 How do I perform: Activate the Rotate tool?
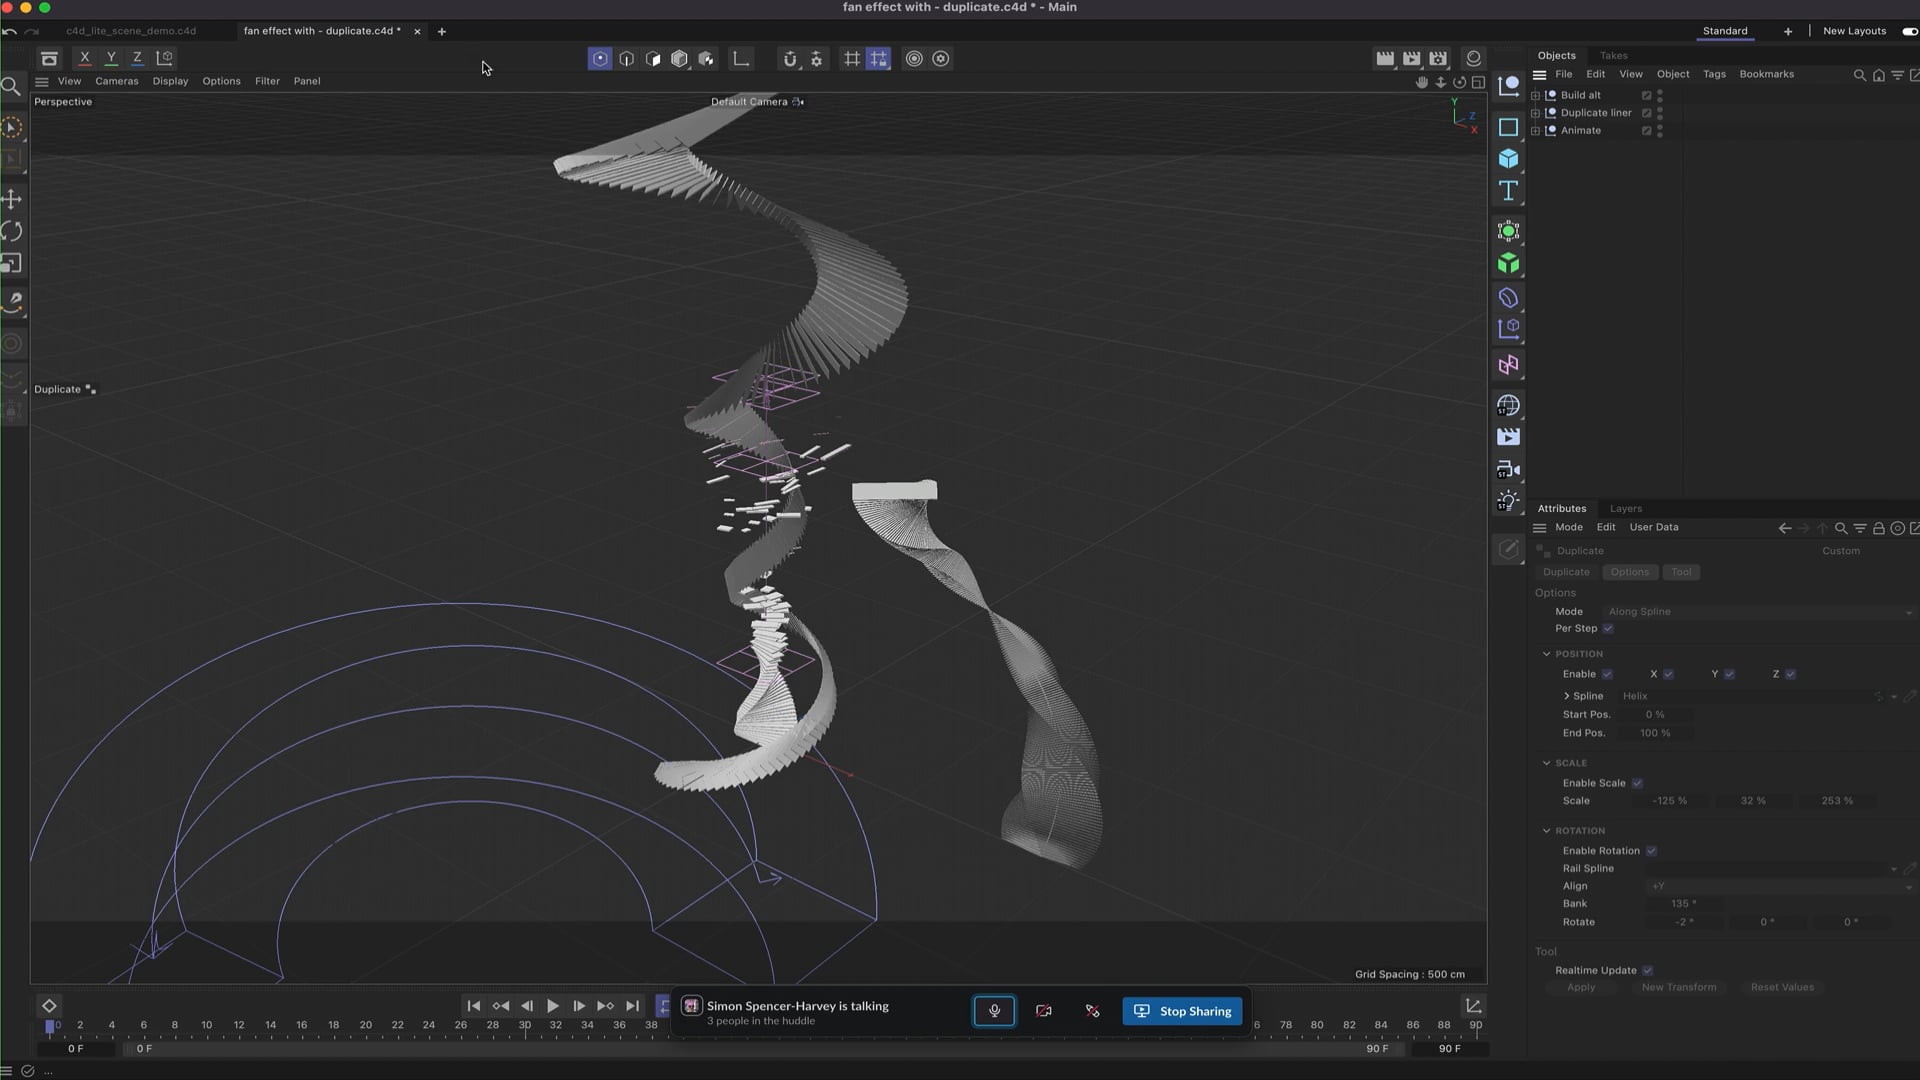12,231
